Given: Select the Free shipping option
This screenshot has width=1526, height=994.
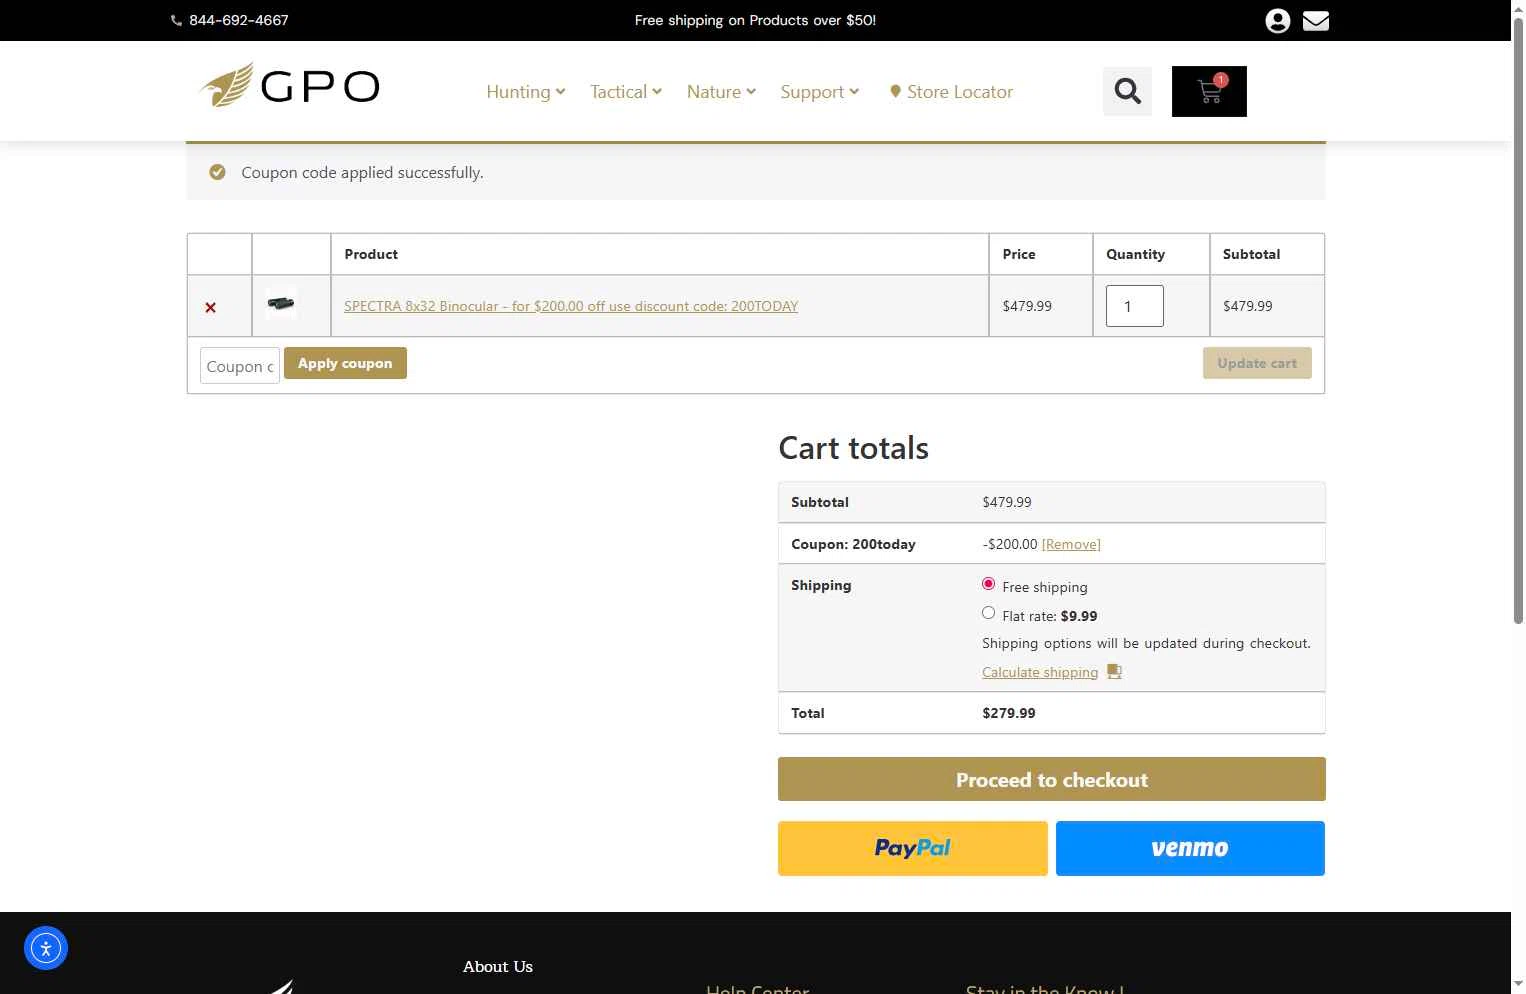Looking at the screenshot, I should [x=988, y=584].
